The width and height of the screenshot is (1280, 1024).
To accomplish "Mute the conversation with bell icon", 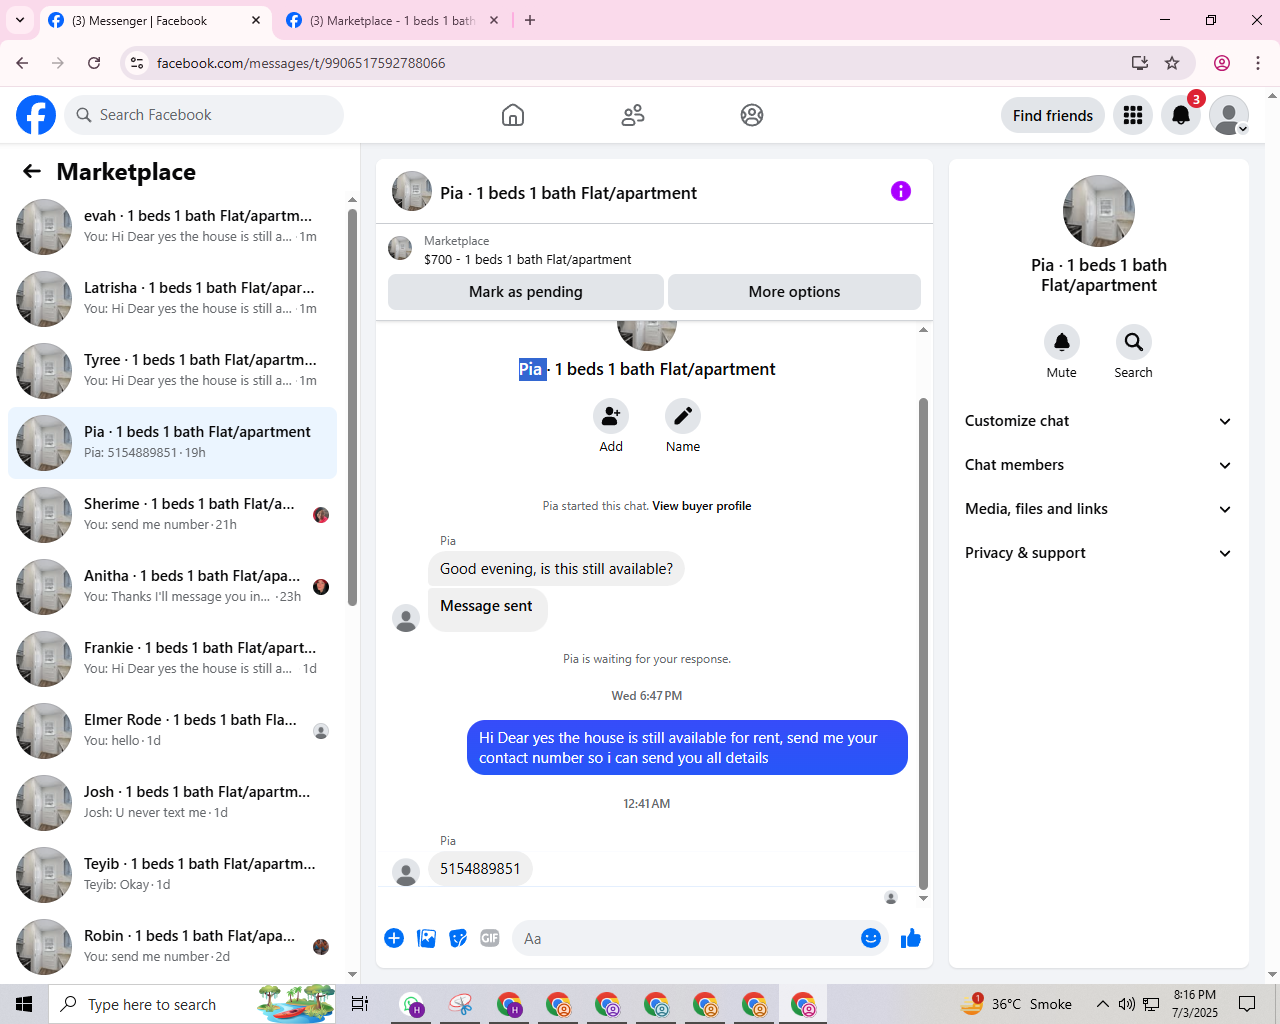I will coord(1062,342).
